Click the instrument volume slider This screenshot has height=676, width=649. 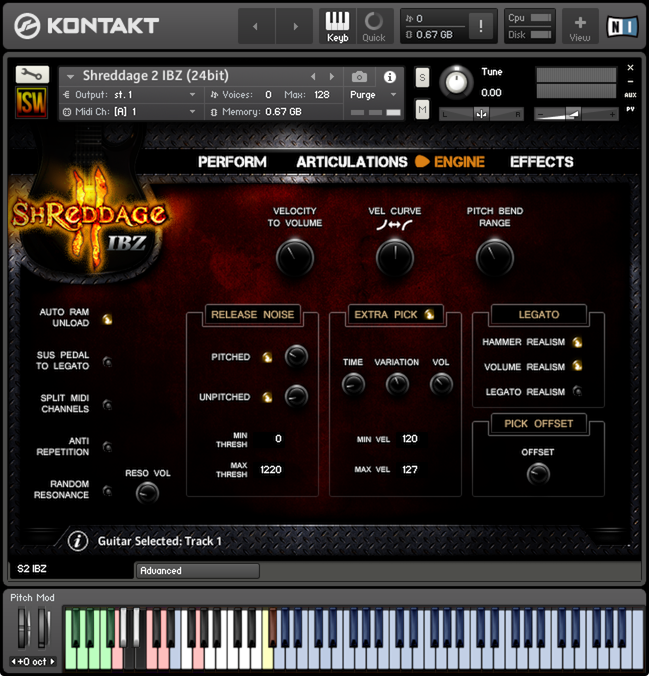[577, 114]
